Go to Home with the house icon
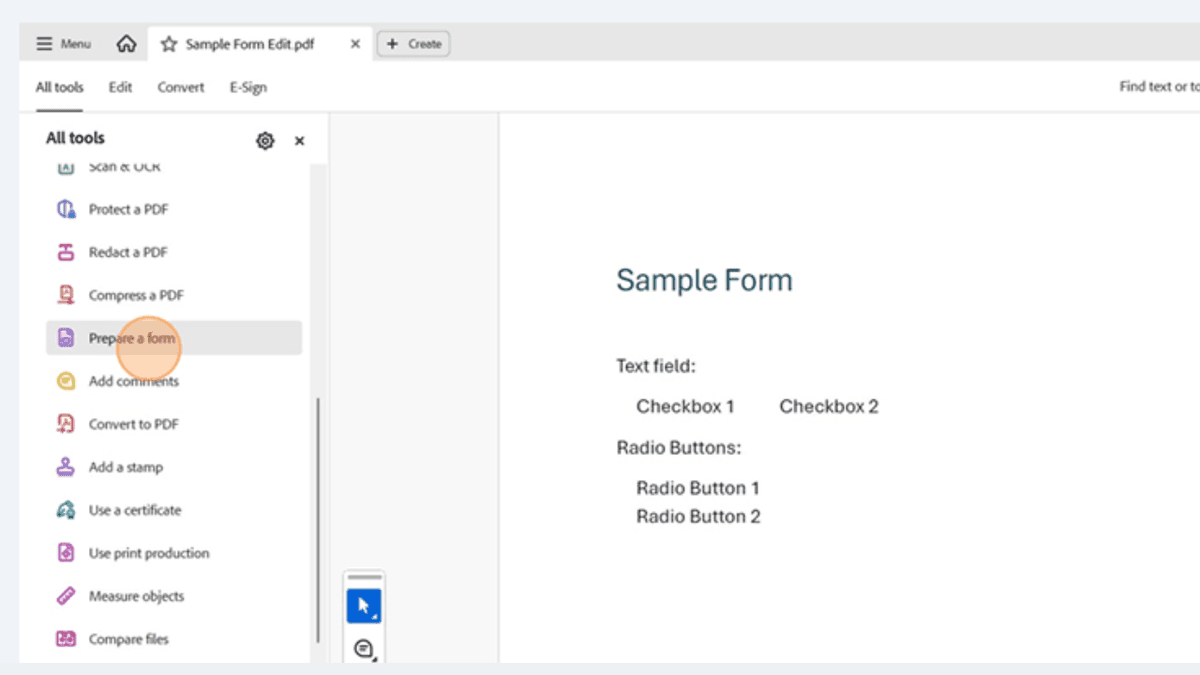This screenshot has height=675, width=1200. pos(126,43)
